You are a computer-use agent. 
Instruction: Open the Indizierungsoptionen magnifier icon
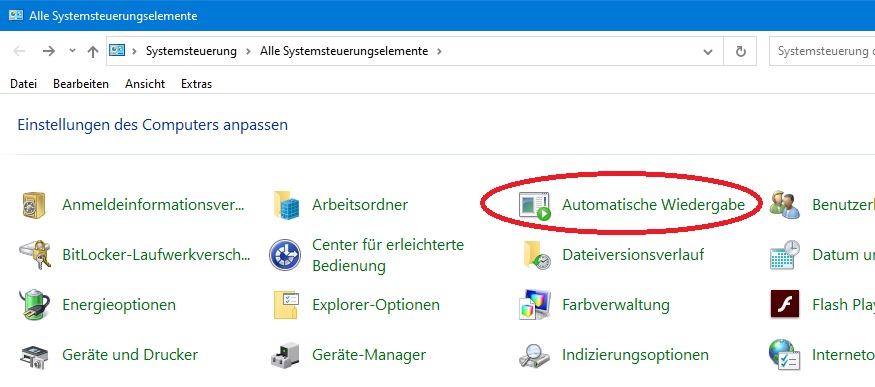535,355
